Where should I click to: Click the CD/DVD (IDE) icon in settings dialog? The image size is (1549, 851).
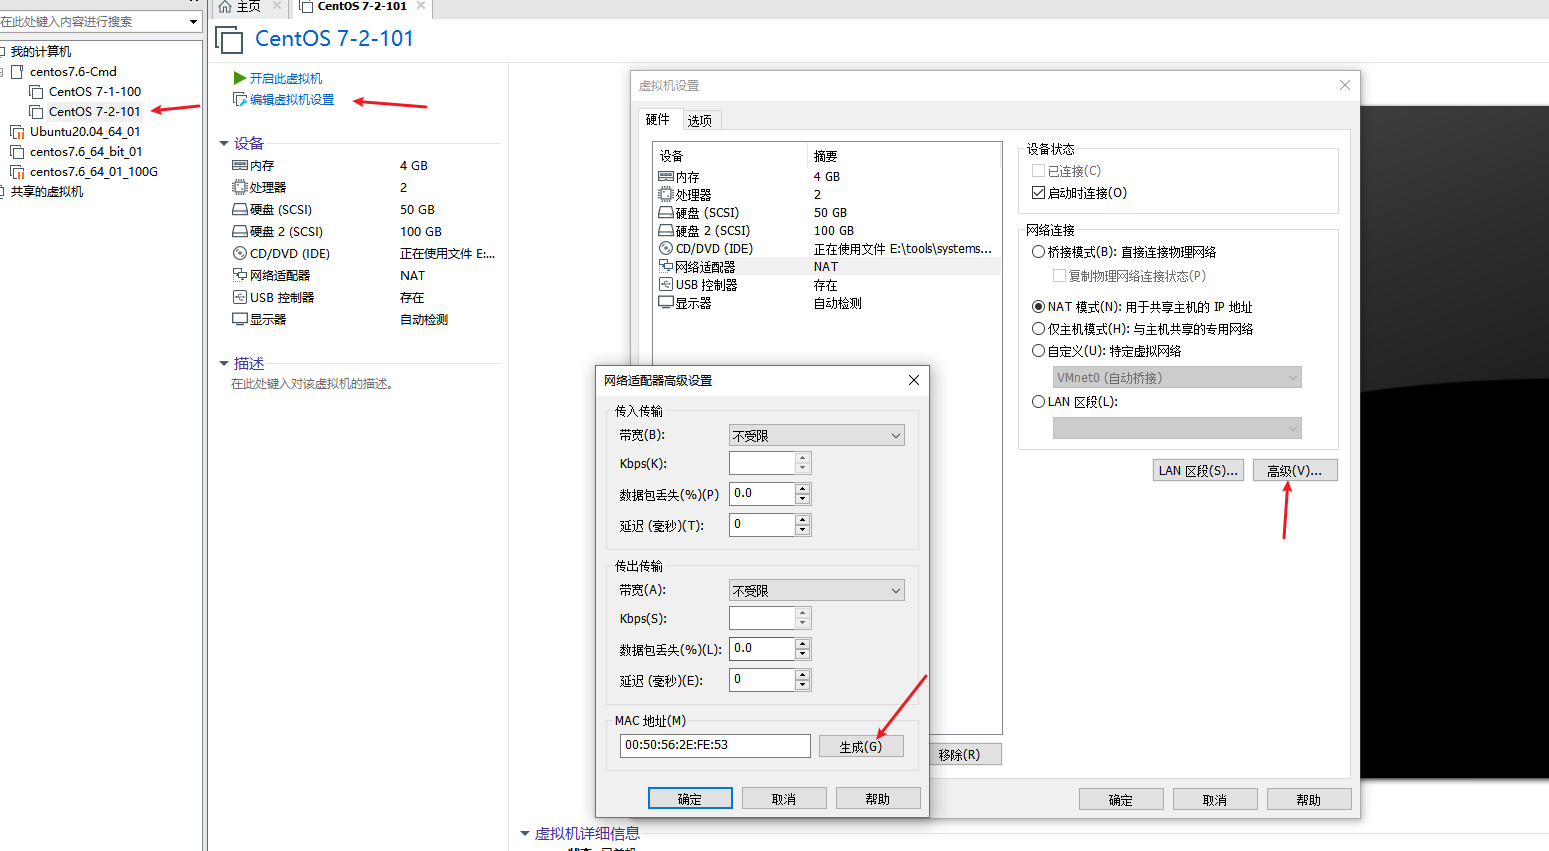click(x=666, y=248)
